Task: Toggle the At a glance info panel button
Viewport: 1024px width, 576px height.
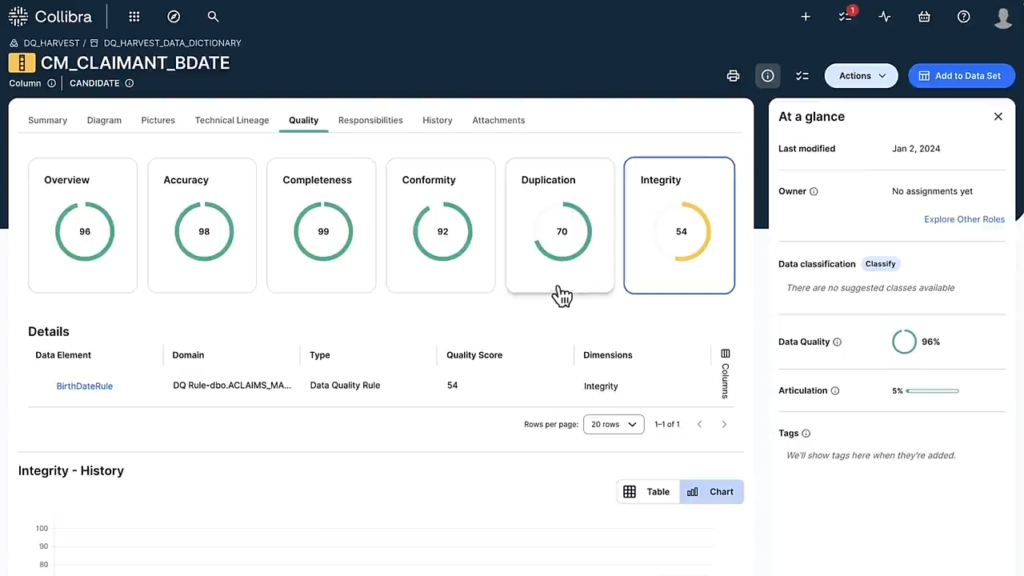Action: tap(768, 76)
